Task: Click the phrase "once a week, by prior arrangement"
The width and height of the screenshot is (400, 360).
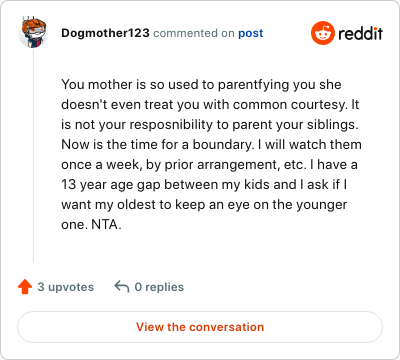Action: click(171, 165)
